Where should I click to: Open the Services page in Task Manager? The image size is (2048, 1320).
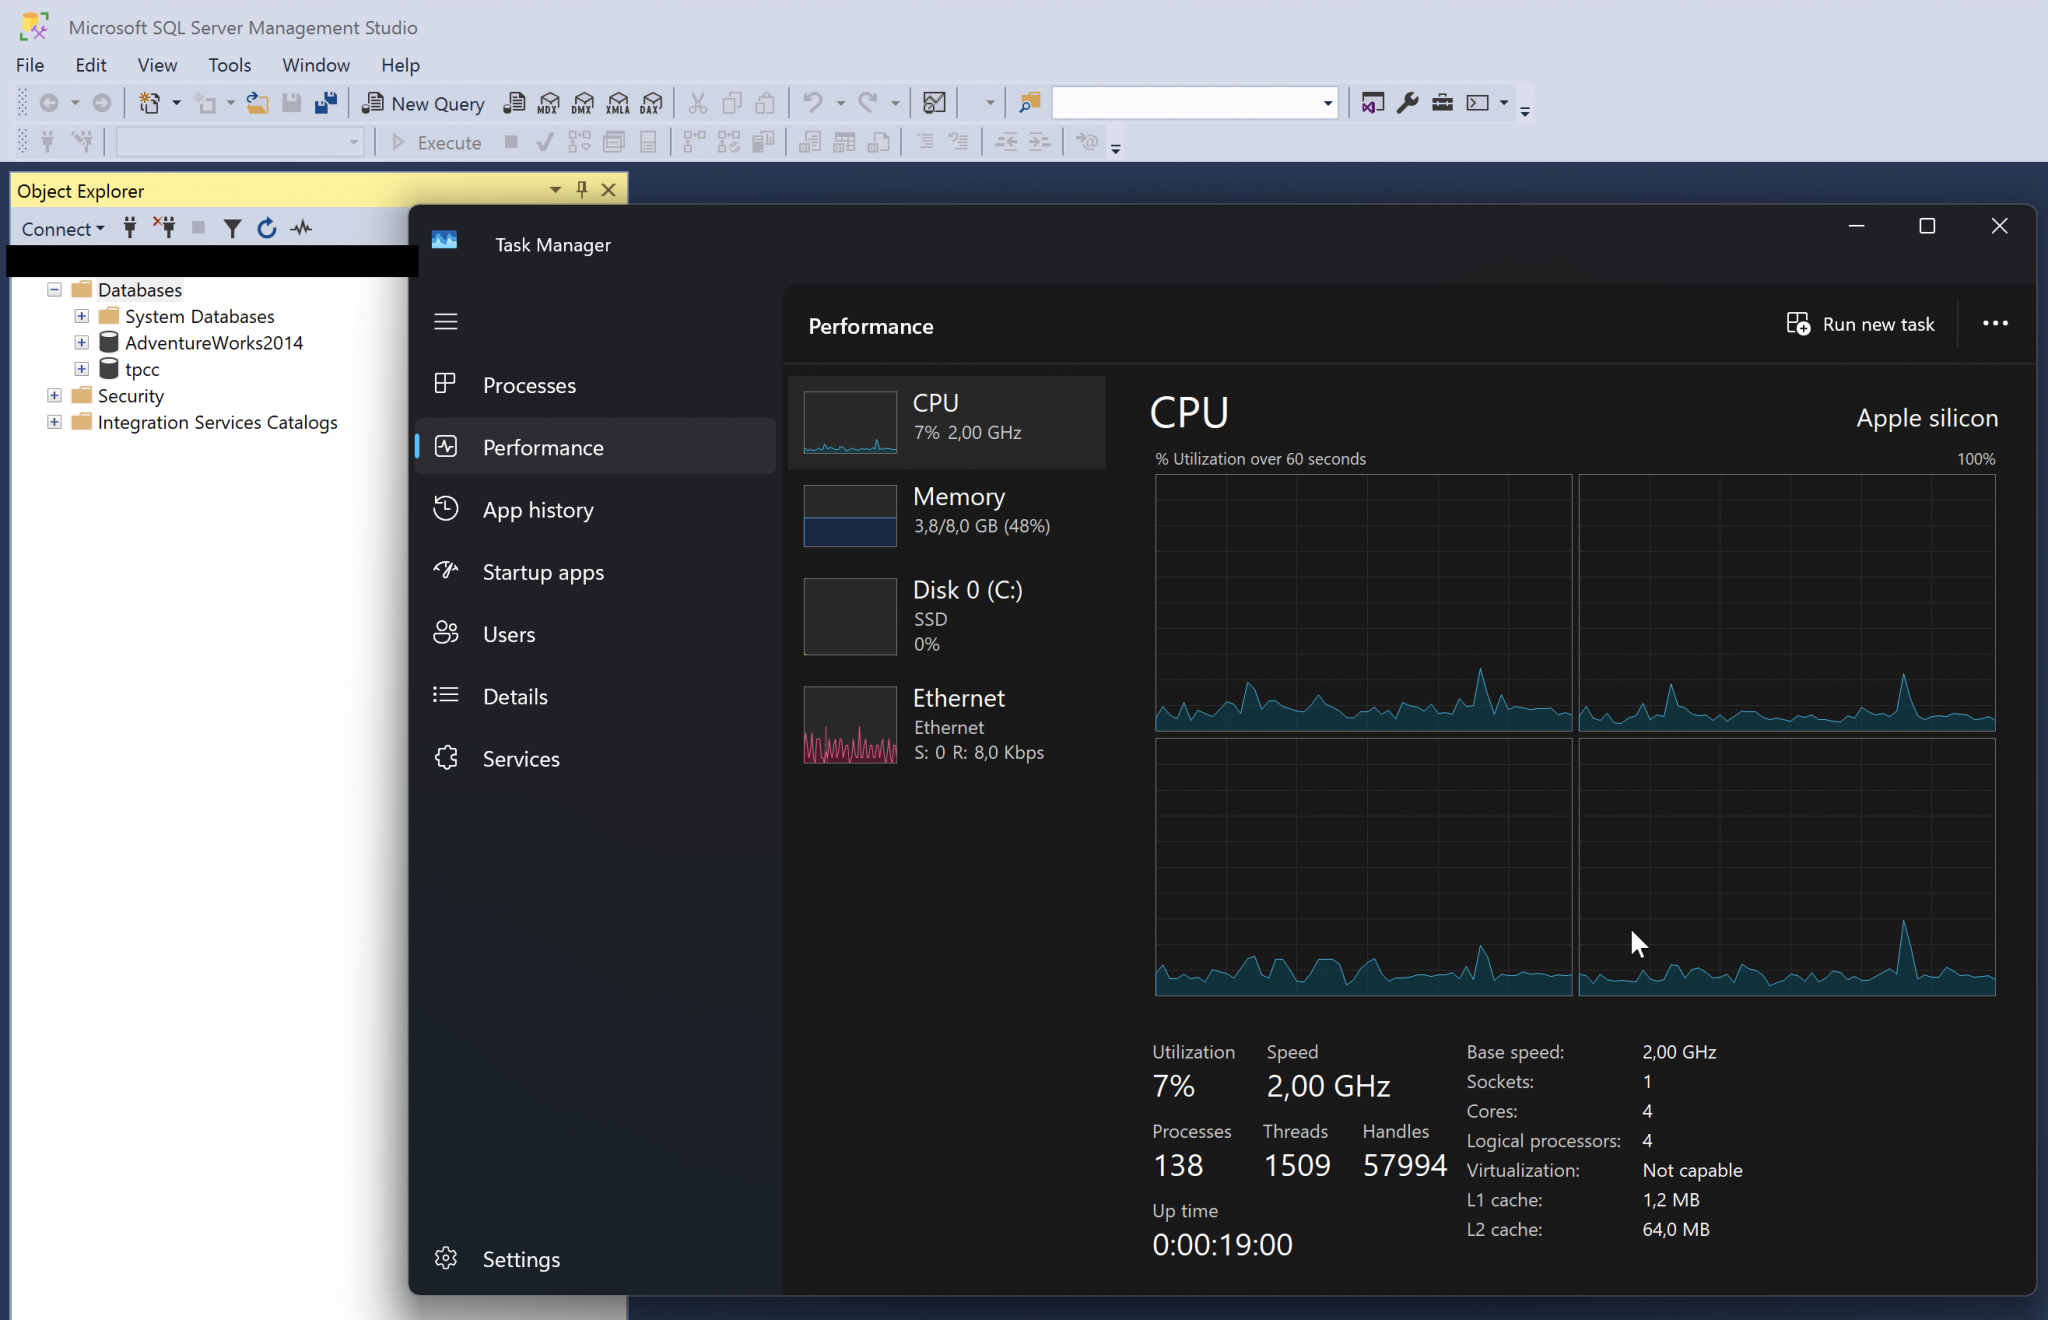596,759
